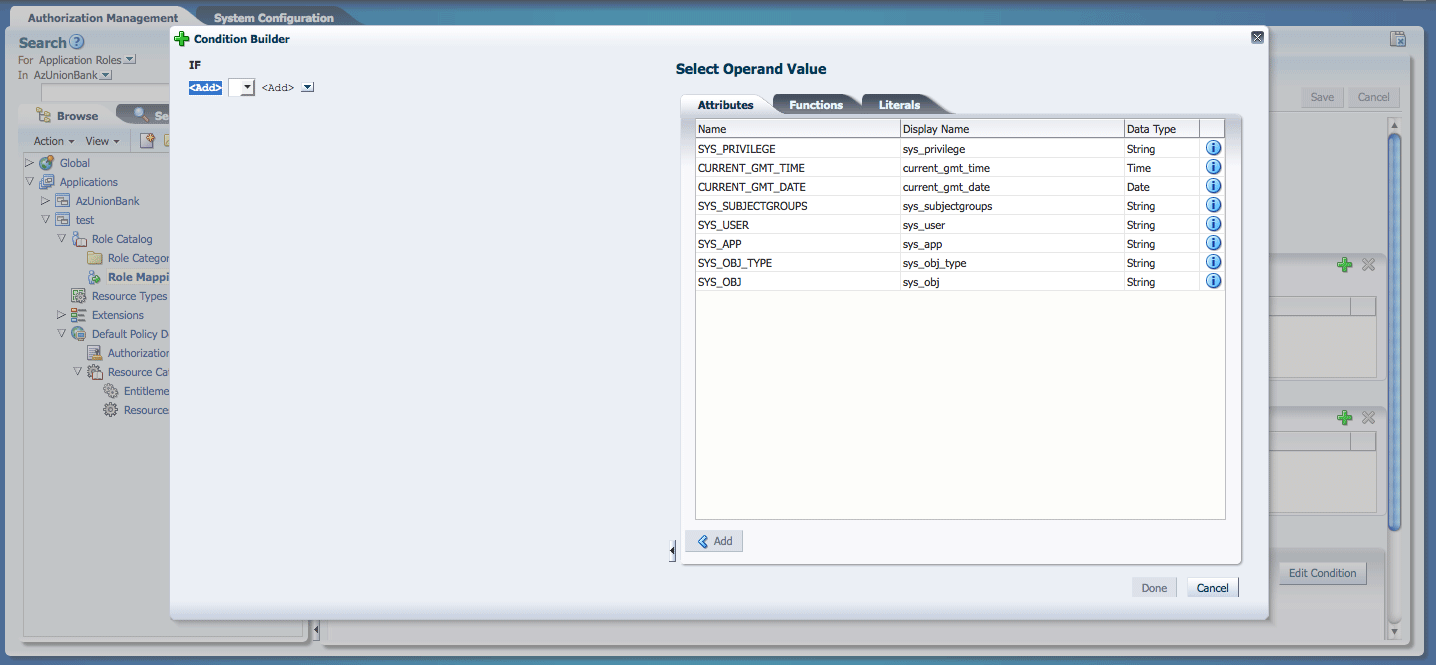Open info for SYS_USER attribute
The image size is (1436, 665).
[1213, 224]
